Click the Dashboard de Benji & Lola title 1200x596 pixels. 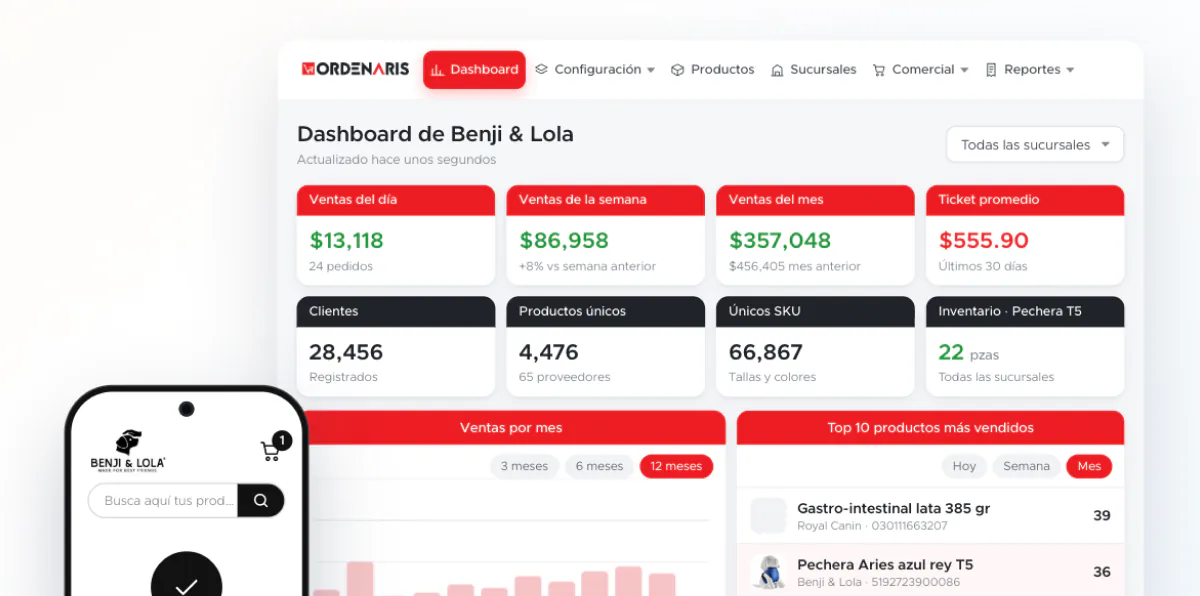[x=436, y=134]
